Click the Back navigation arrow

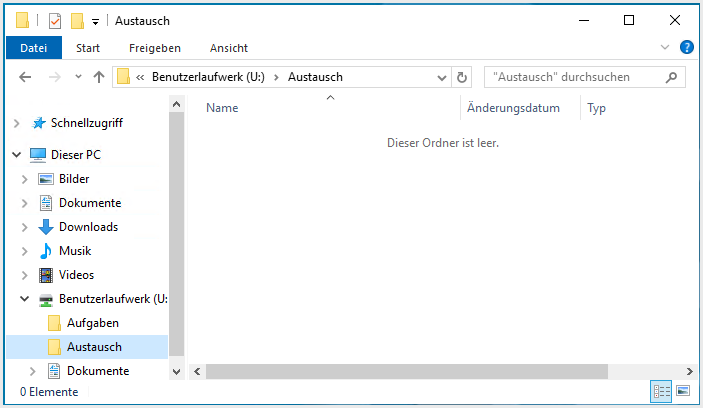click(26, 77)
